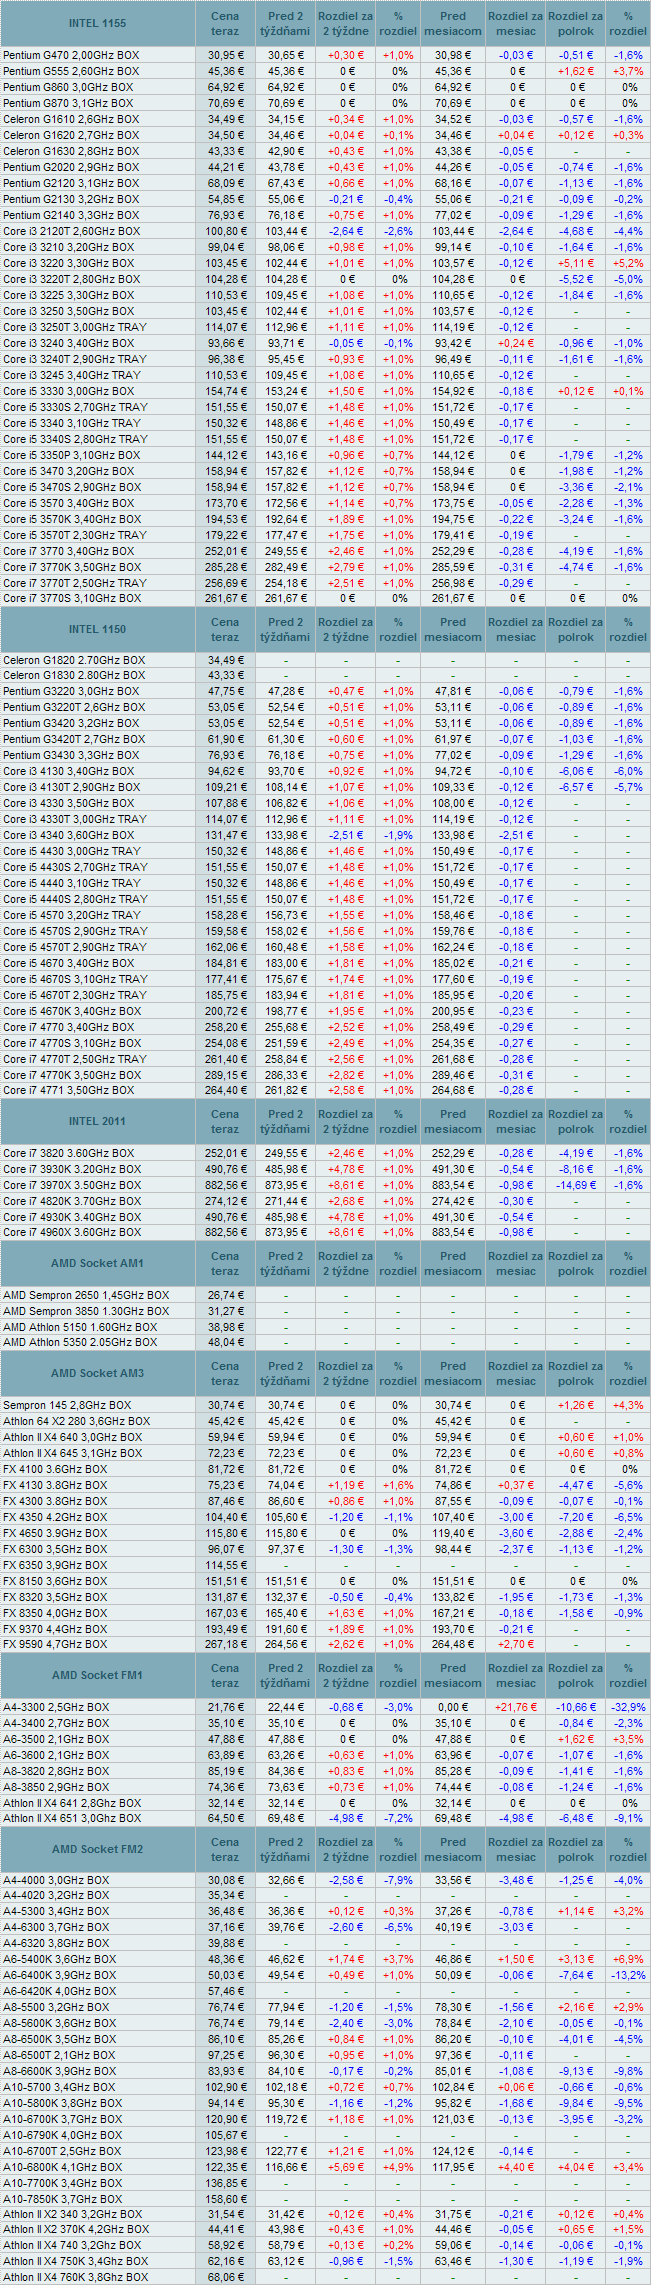
Task: Click Rozdiel za mesiac header in INTEL 1150 section
Action: click(516, 629)
